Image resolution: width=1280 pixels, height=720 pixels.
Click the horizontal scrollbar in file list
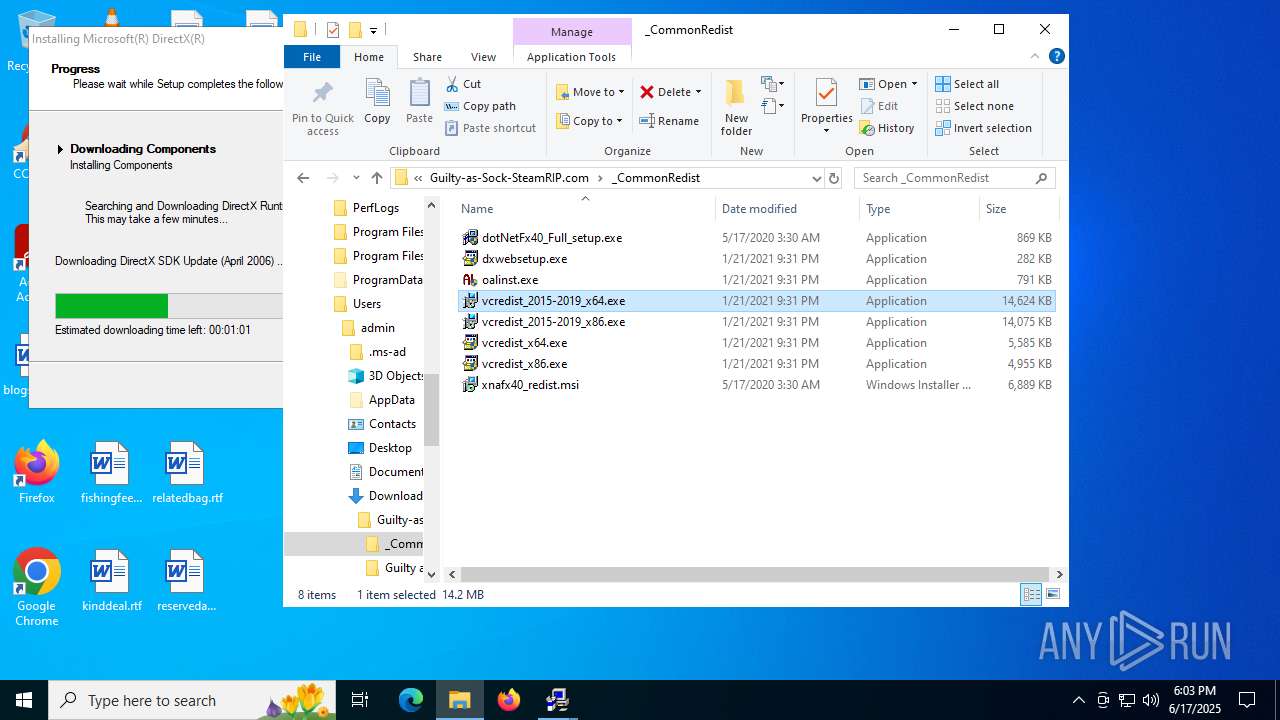(753, 574)
